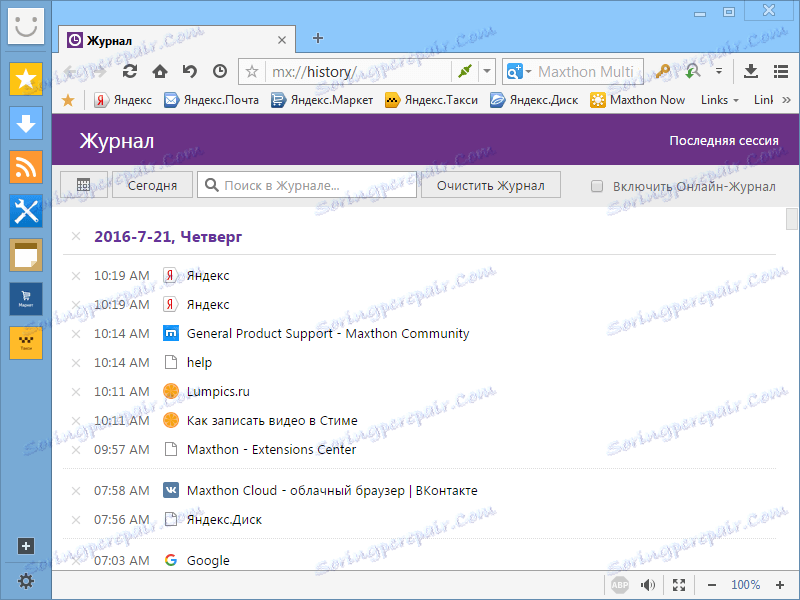The image size is (800, 600).
Task: Open the Последняя сессия link
Action: (725, 141)
